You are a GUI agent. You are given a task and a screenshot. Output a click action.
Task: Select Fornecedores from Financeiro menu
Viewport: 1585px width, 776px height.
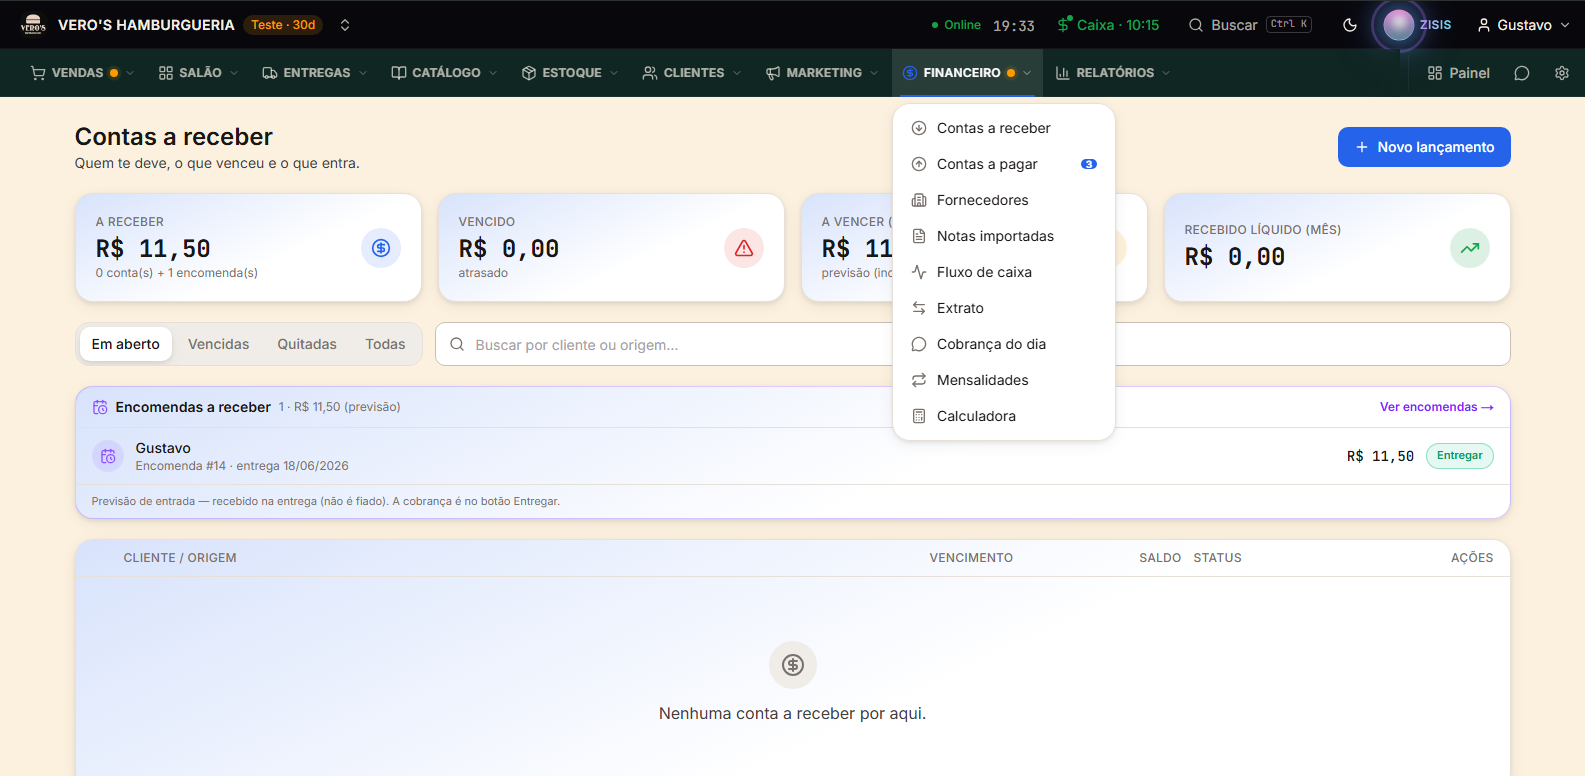(1004, 200)
